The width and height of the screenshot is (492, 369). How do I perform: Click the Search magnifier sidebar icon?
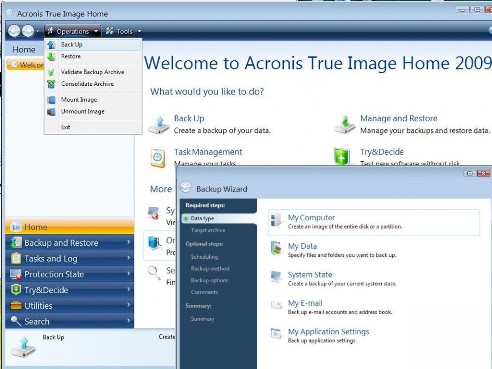tap(16, 321)
